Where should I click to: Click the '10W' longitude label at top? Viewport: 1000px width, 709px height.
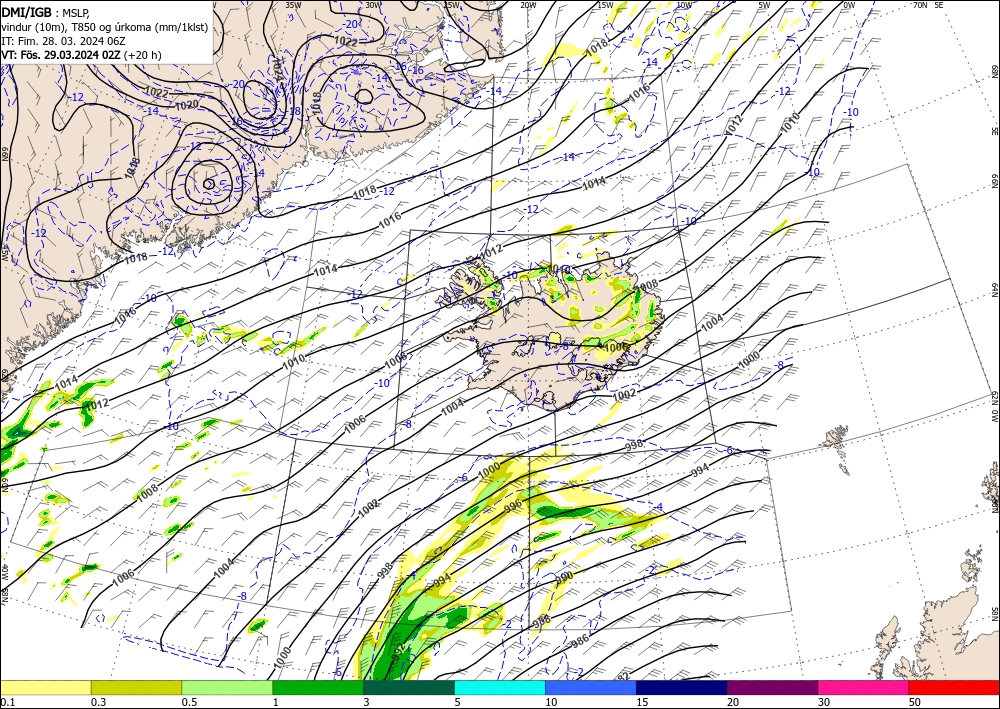click(x=684, y=5)
